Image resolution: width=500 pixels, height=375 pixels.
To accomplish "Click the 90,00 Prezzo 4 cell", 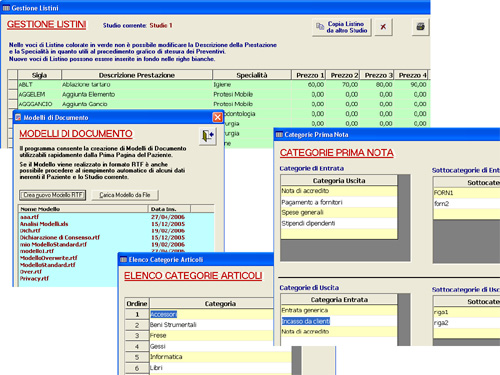I will point(411,85).
